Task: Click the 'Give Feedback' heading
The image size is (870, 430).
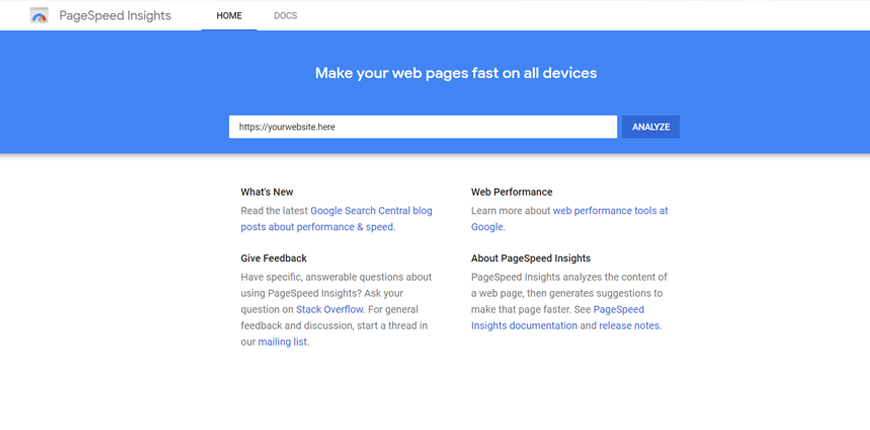Action: 274,259
